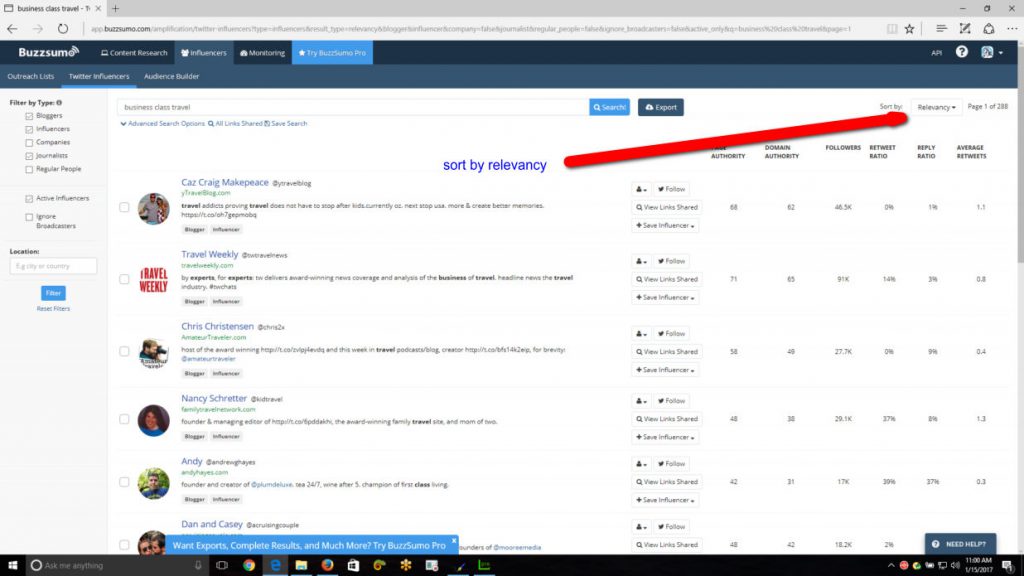Open the NEED HELP? widget
1024x576 pixels.
coord(960,544)
